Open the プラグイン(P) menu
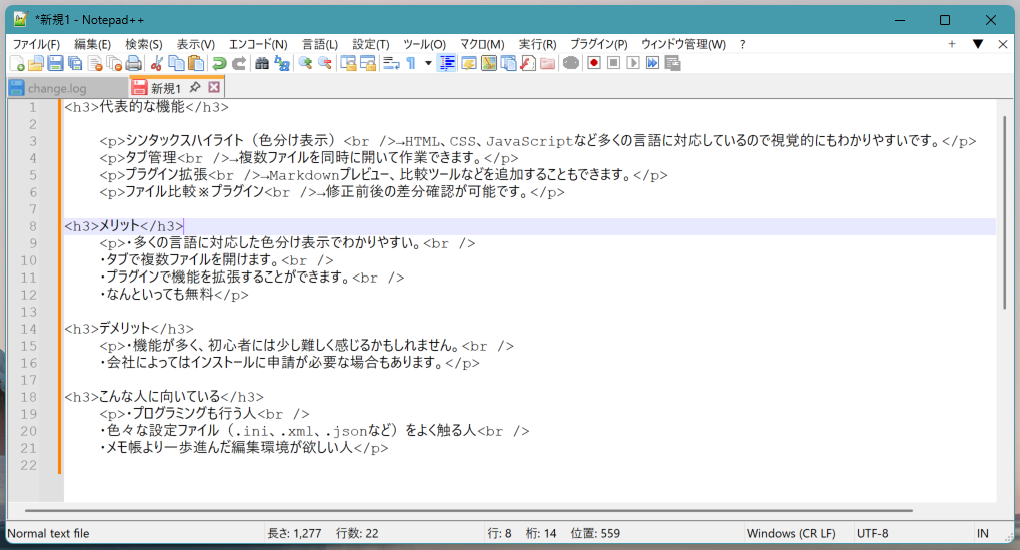The height and width of the screenshot is (550, 1020). [599, 44]
